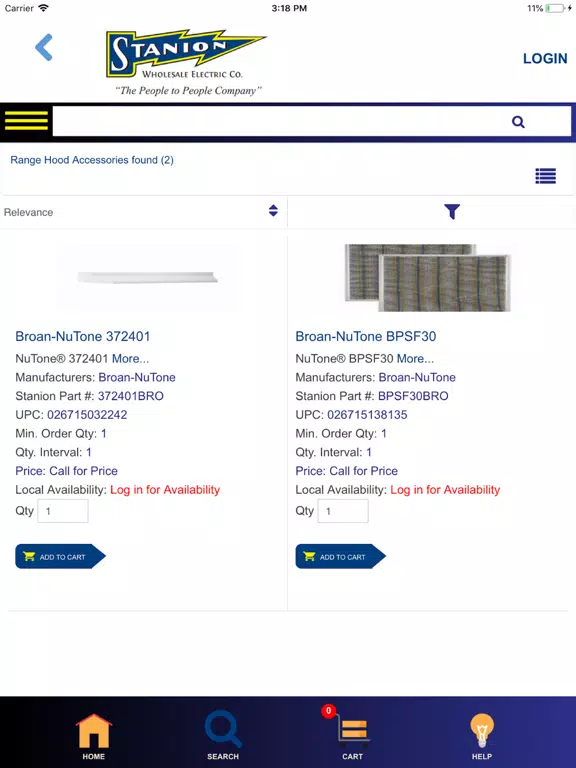
Task: Open the yellow hamburger menu
Action: click(26, 120)
